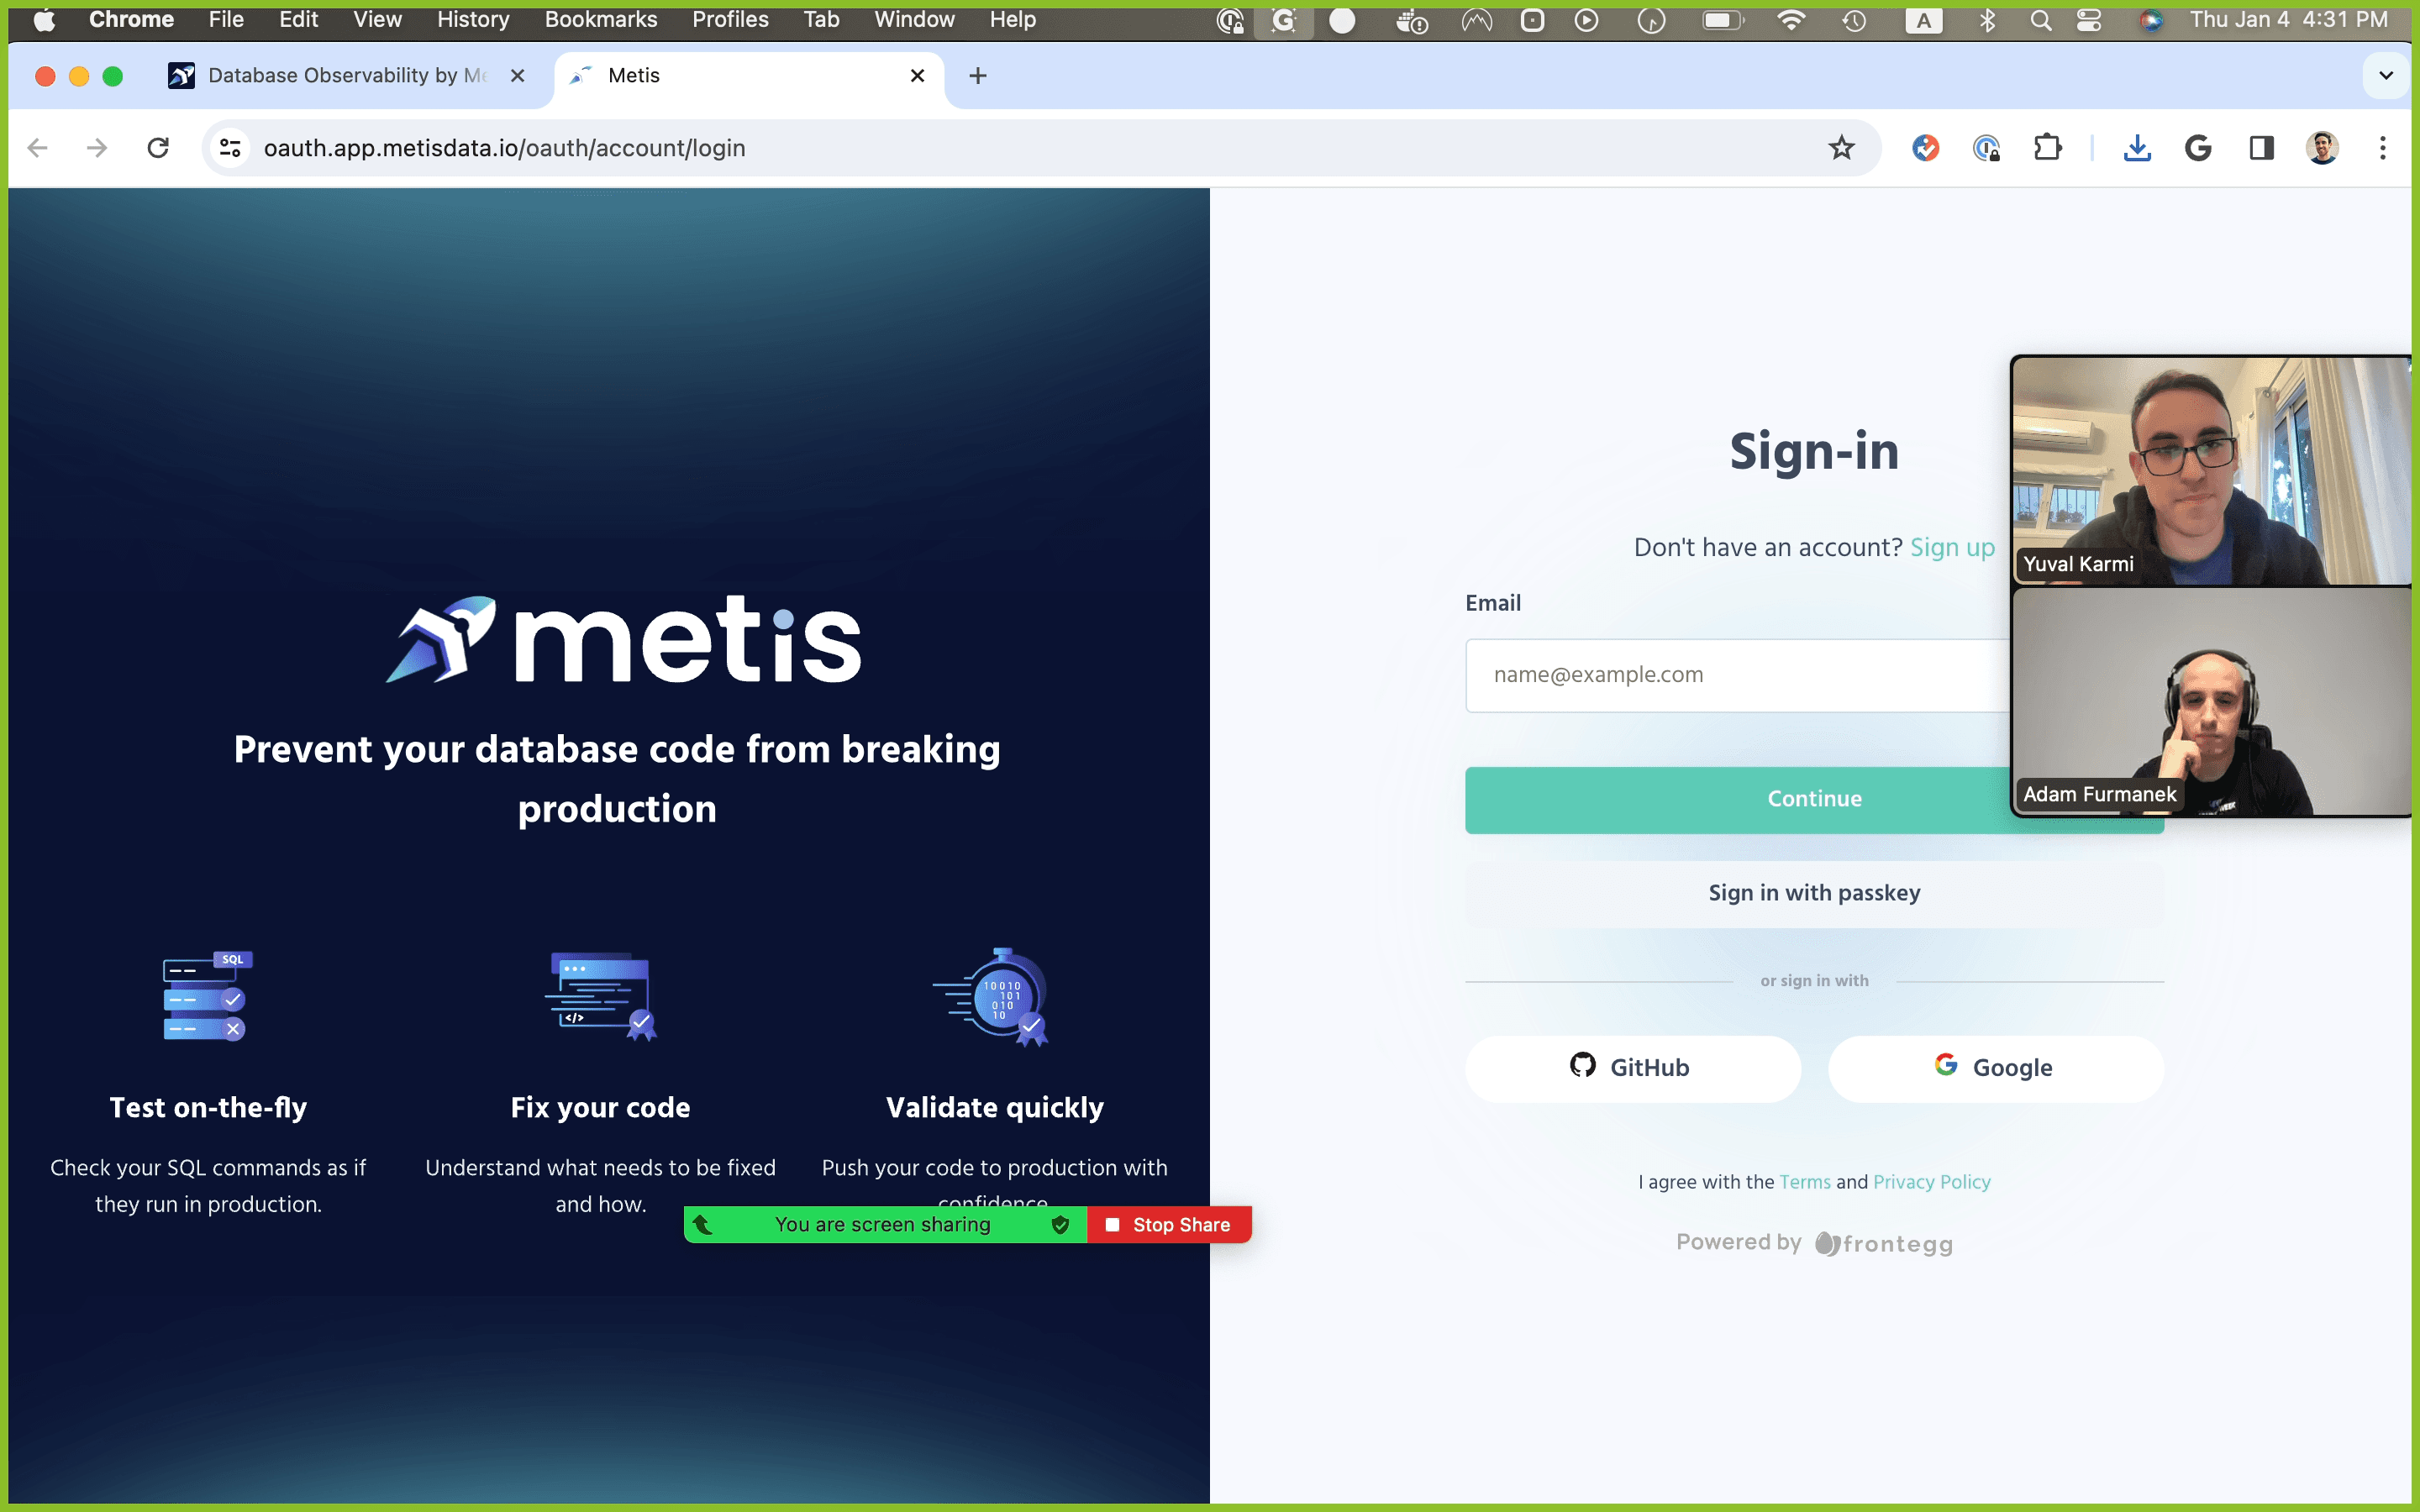Screen dimensions: 2420x1512
Task: Open the Bookmarks menu
Action: tap(601, 20)
